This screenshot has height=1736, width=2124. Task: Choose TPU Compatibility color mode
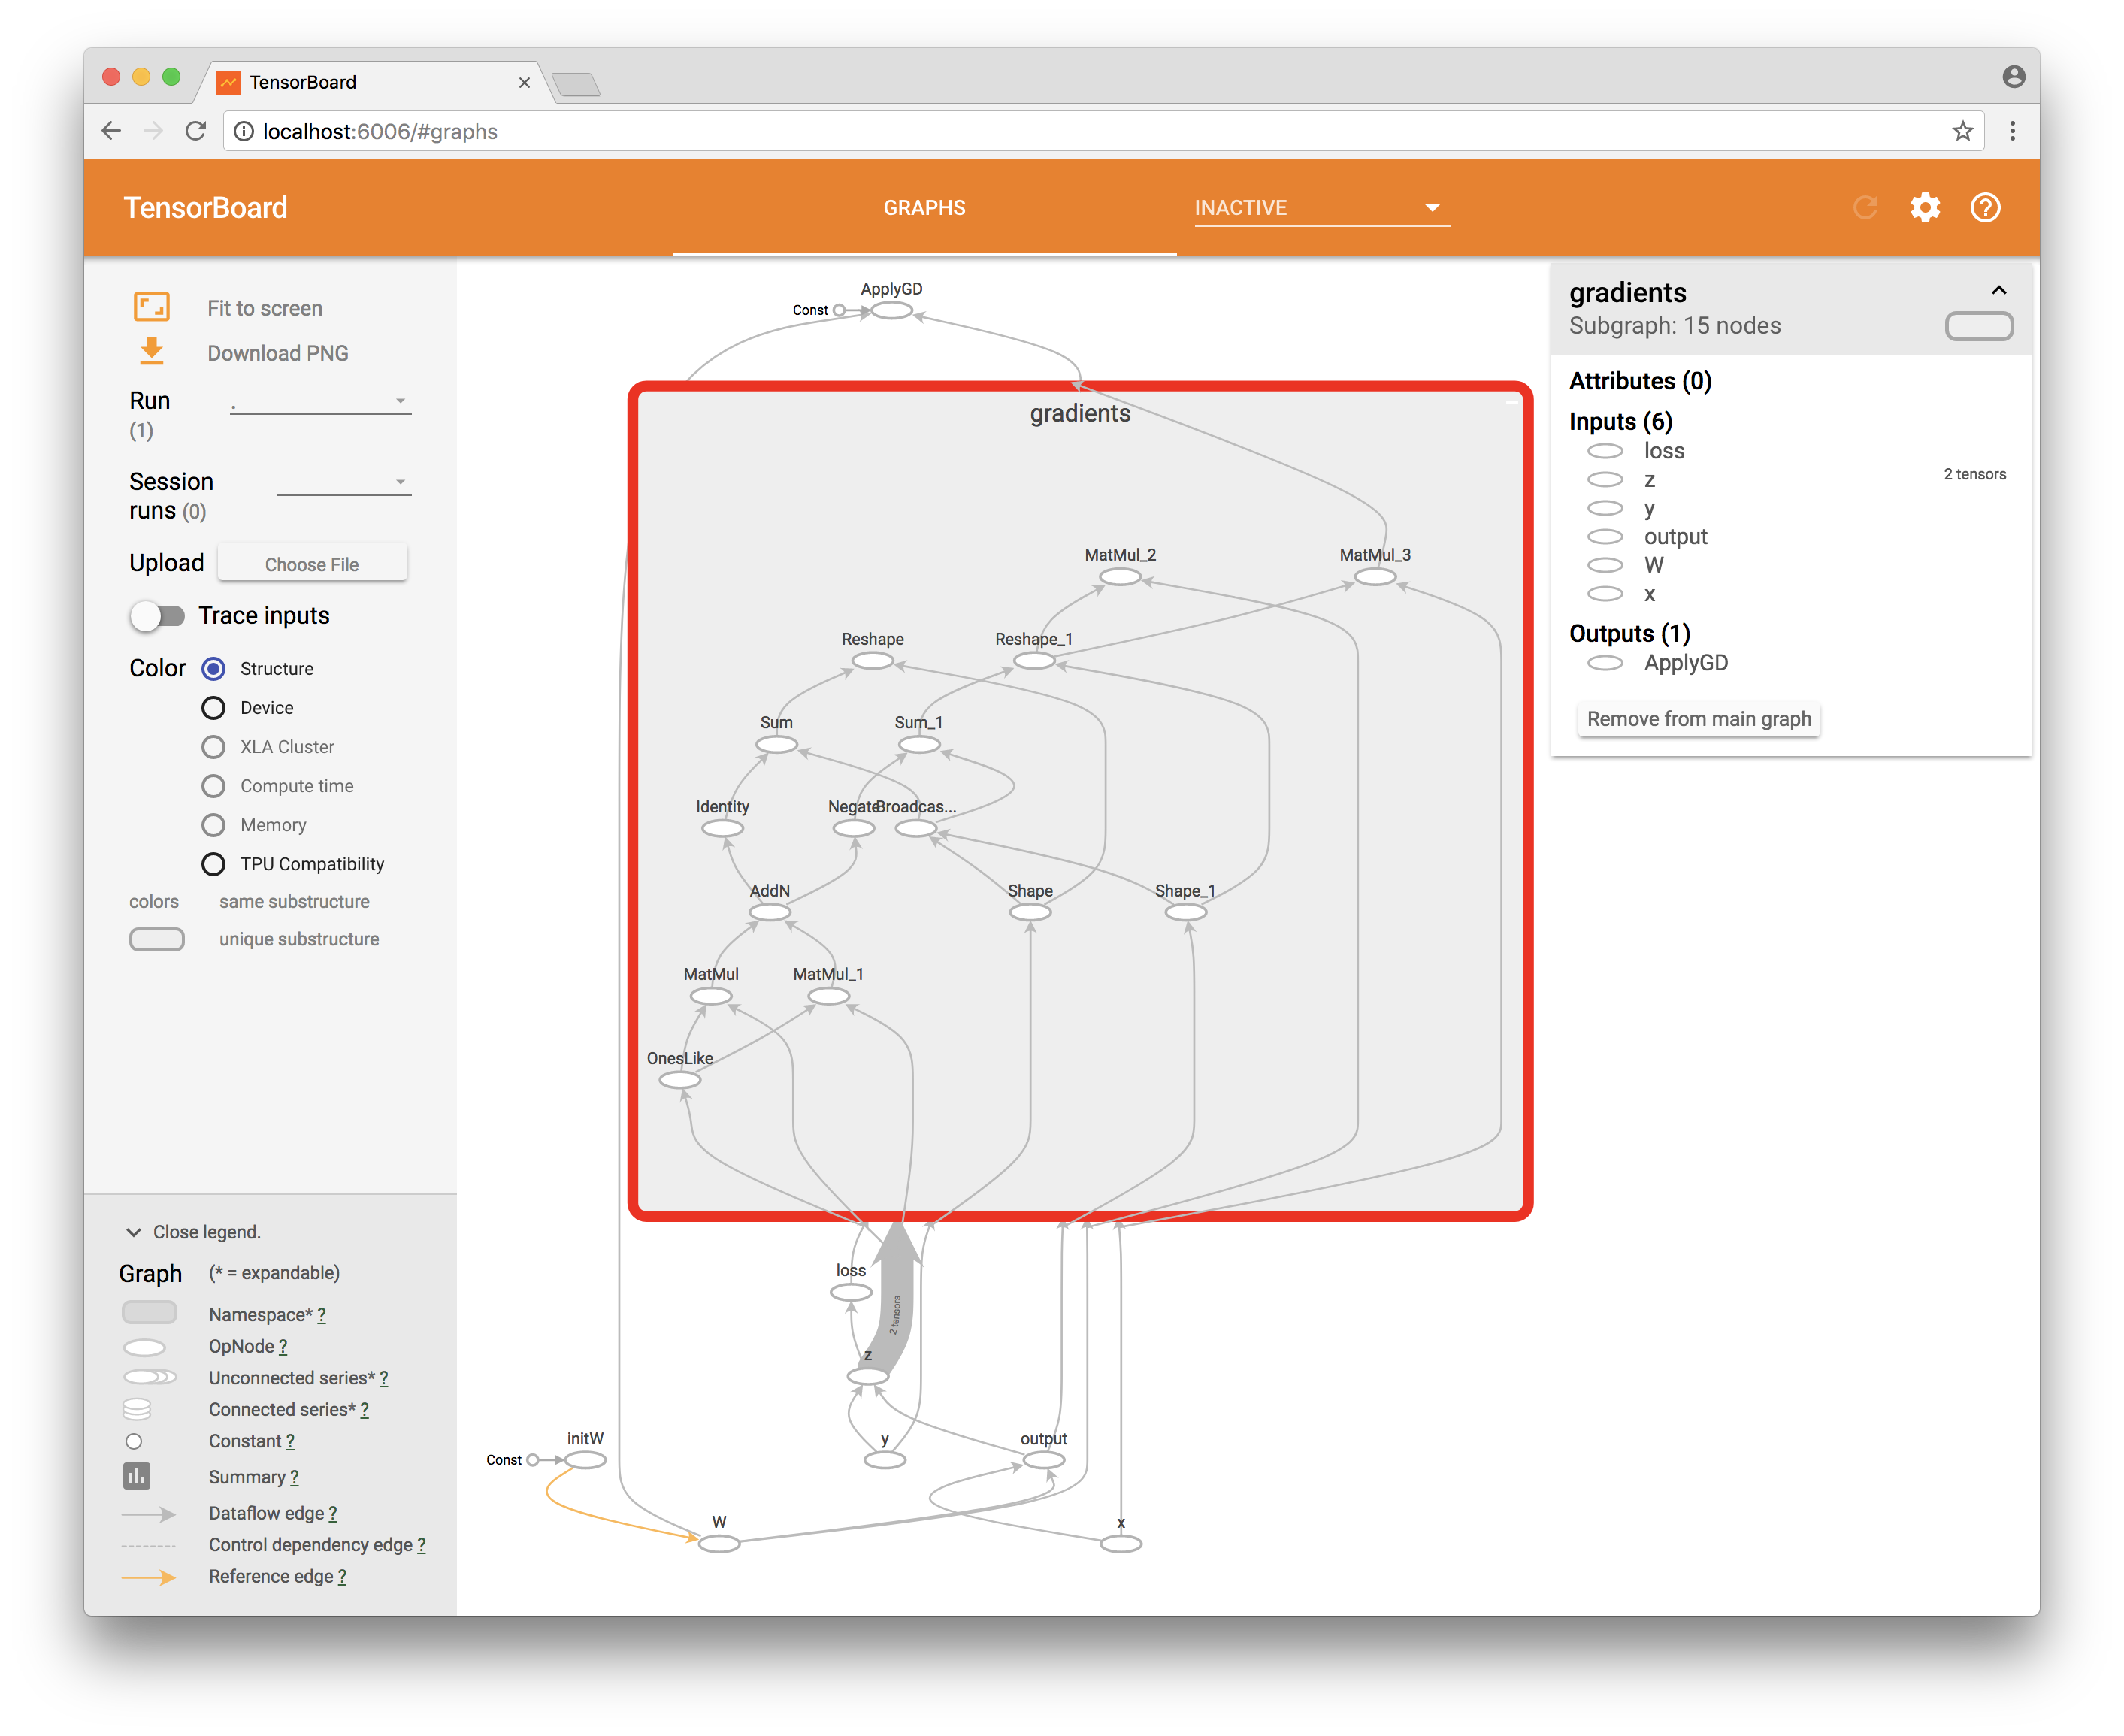(x=213, y=864)
